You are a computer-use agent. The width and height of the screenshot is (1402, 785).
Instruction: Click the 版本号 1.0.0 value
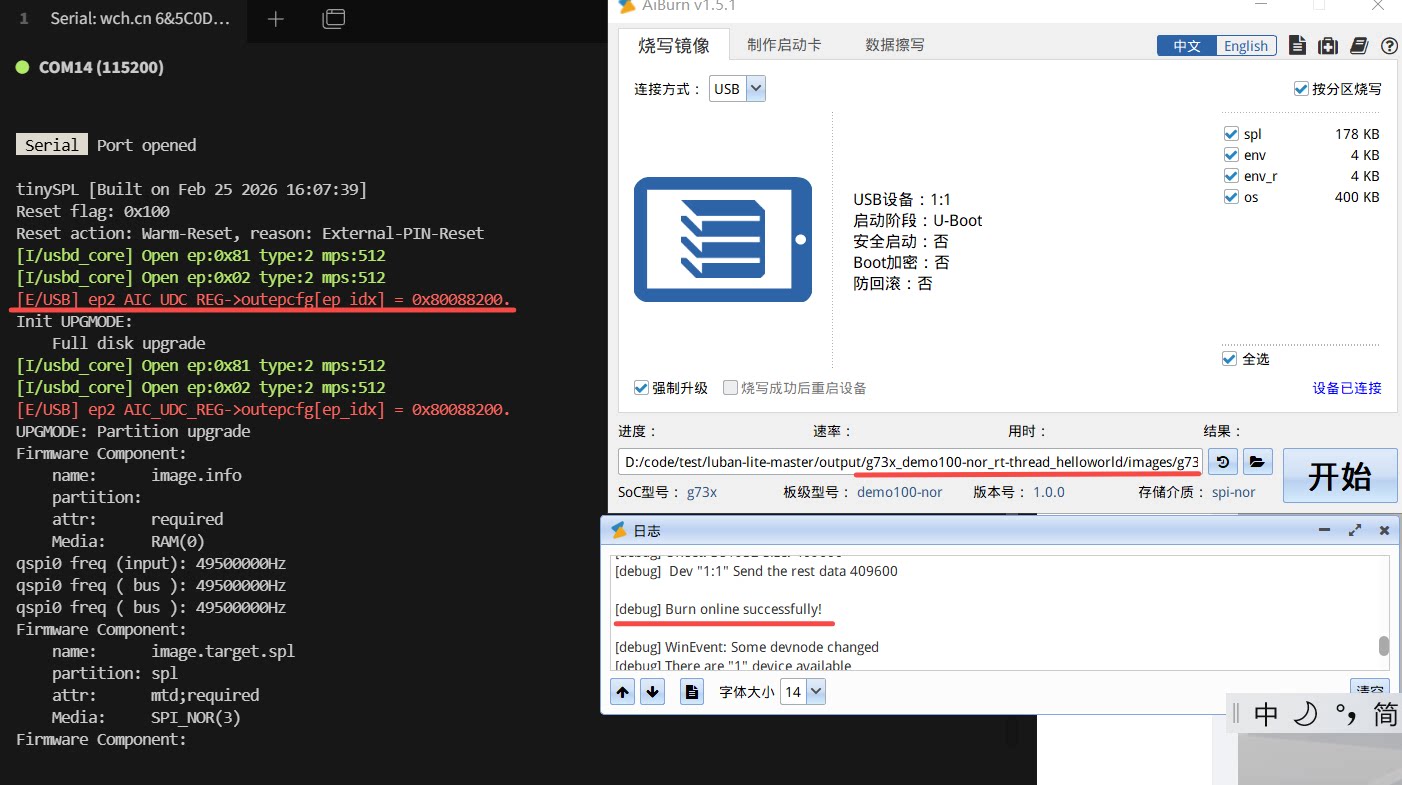coord(1048,492)
